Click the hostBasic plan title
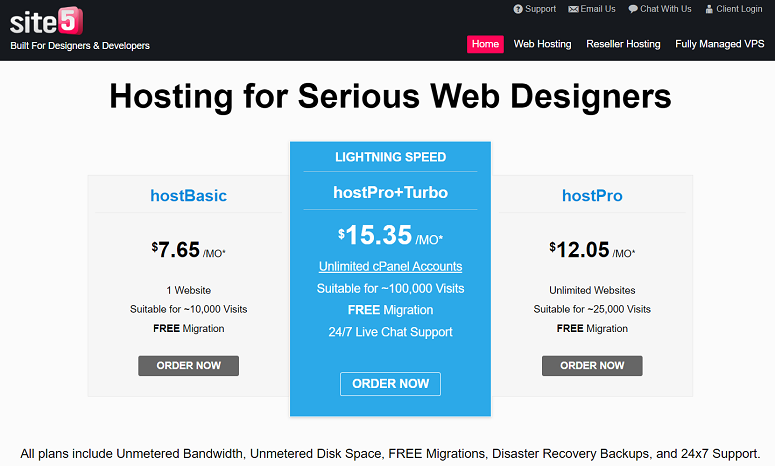775x466 pixels. 188,196
